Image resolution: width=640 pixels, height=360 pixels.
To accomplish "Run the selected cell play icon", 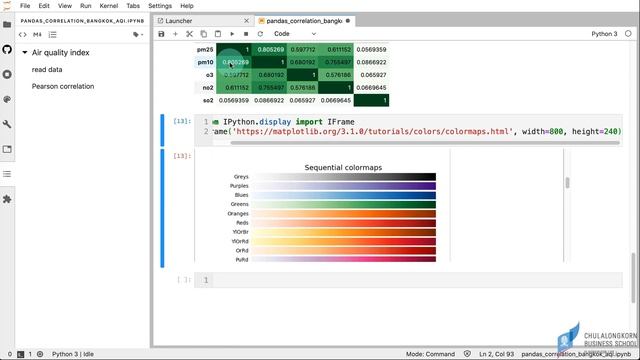I will [x=232, y=34].
